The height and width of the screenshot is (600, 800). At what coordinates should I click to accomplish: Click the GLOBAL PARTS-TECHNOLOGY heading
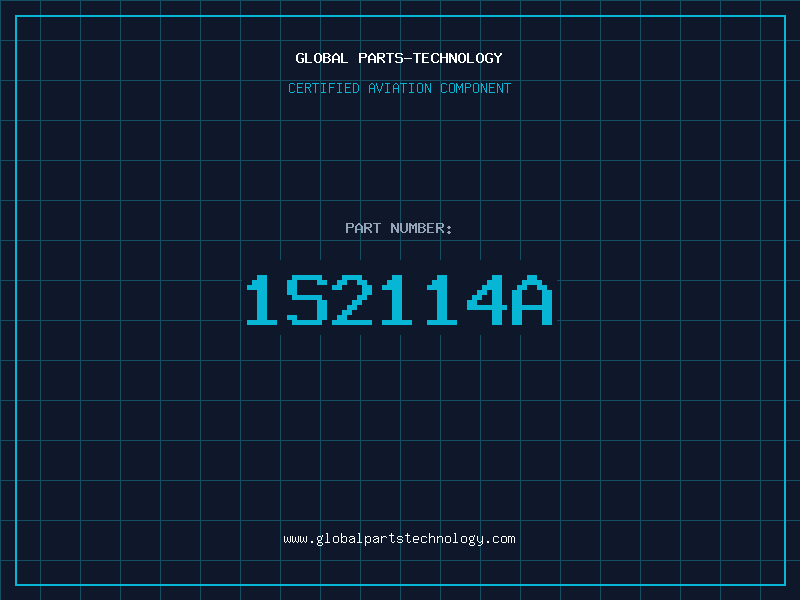pos(399,58)
